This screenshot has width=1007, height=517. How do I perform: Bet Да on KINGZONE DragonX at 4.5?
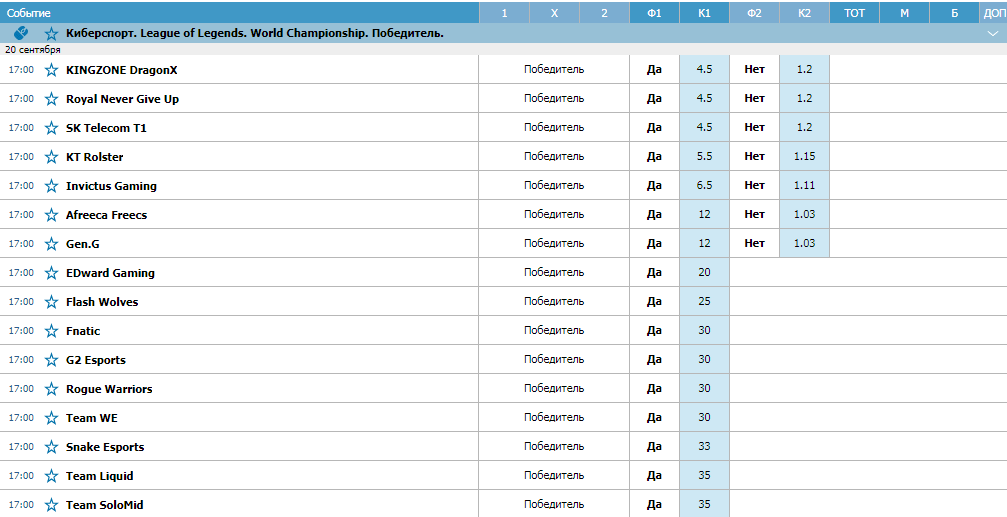705,69
